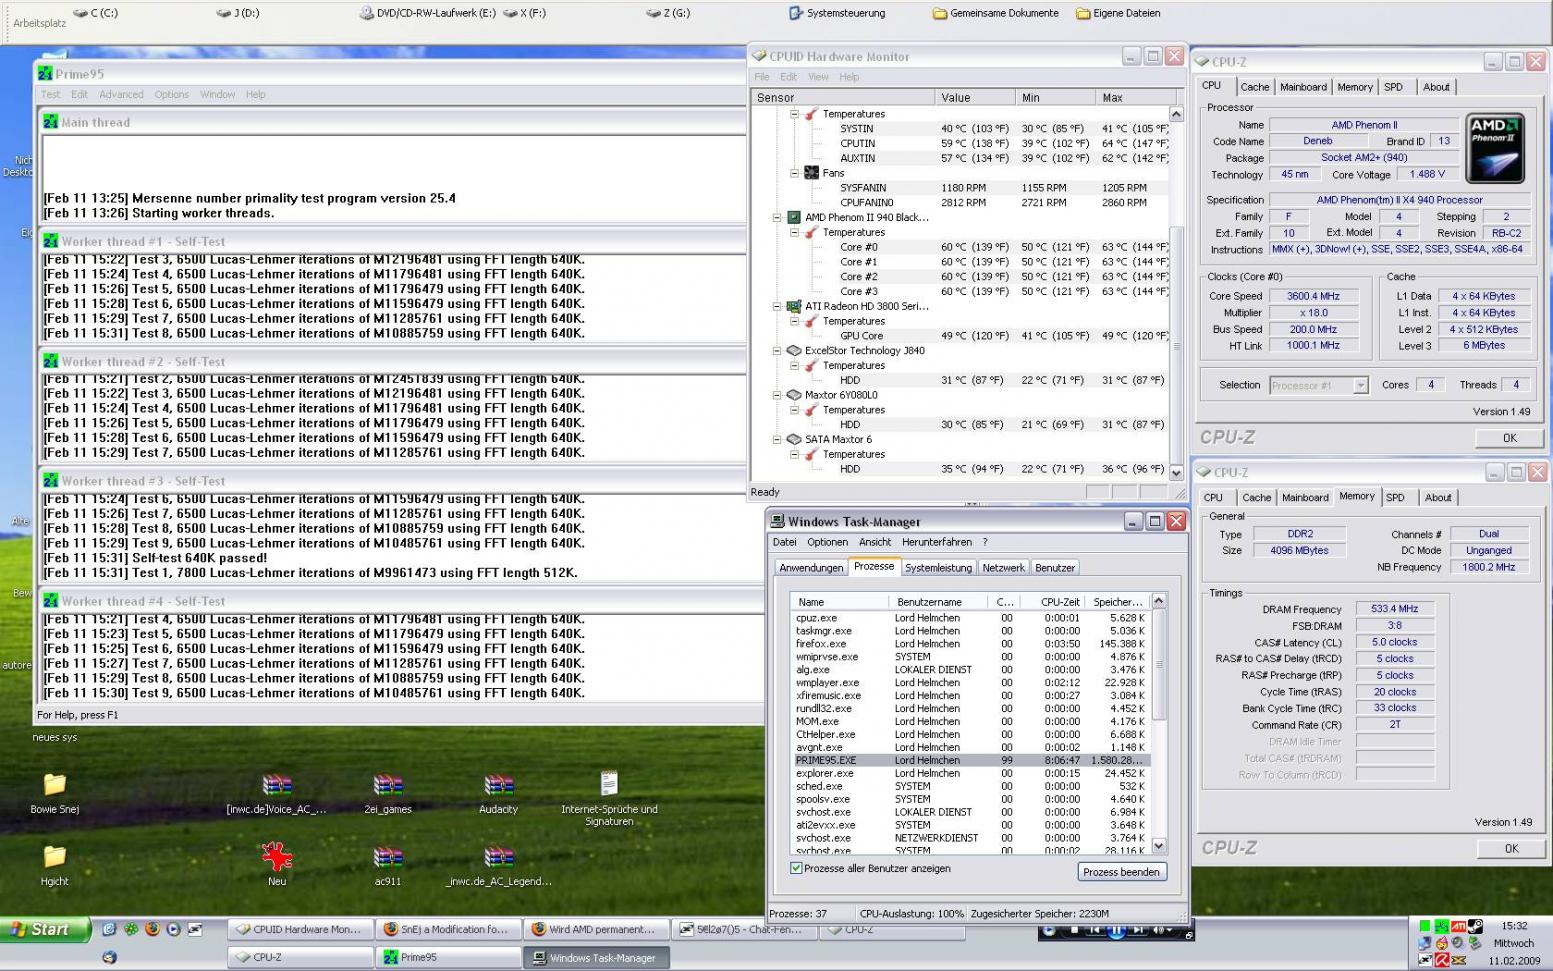Open Anwendungen tab in Task-Manager
1553x971 pixels.
tap(811, 567)
